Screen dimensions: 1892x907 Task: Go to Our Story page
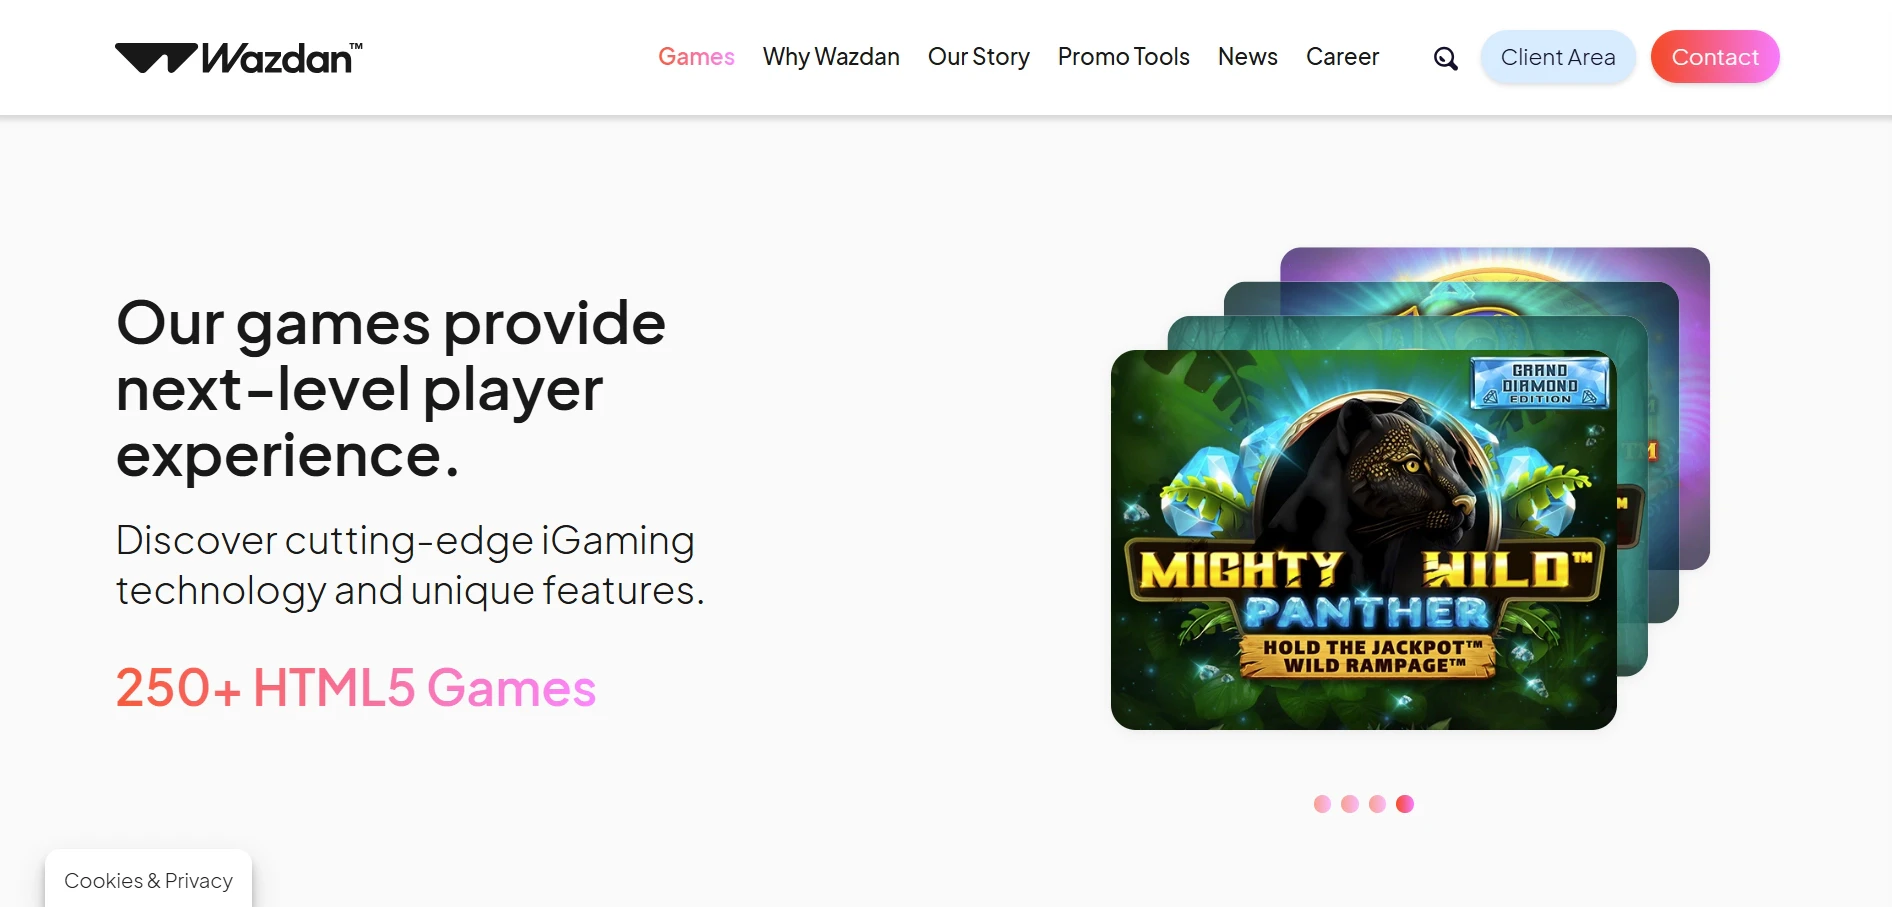point(979,57)
